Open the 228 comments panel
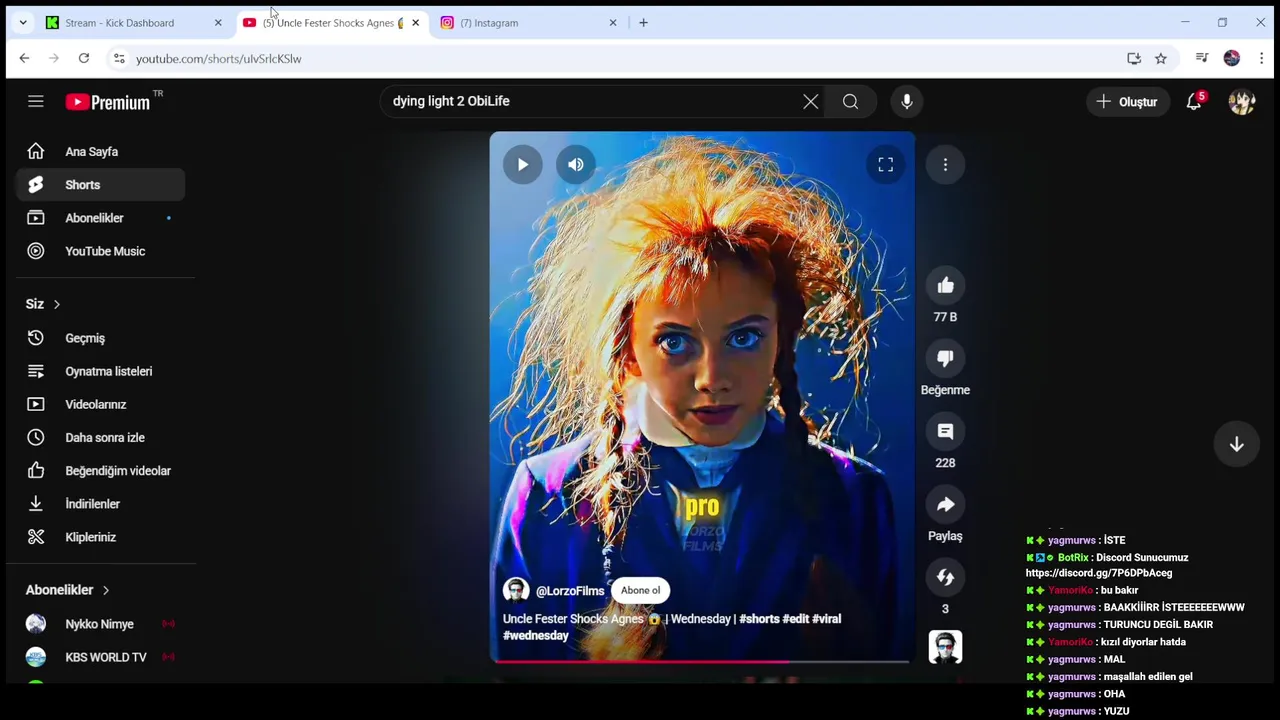 point(945,432)
